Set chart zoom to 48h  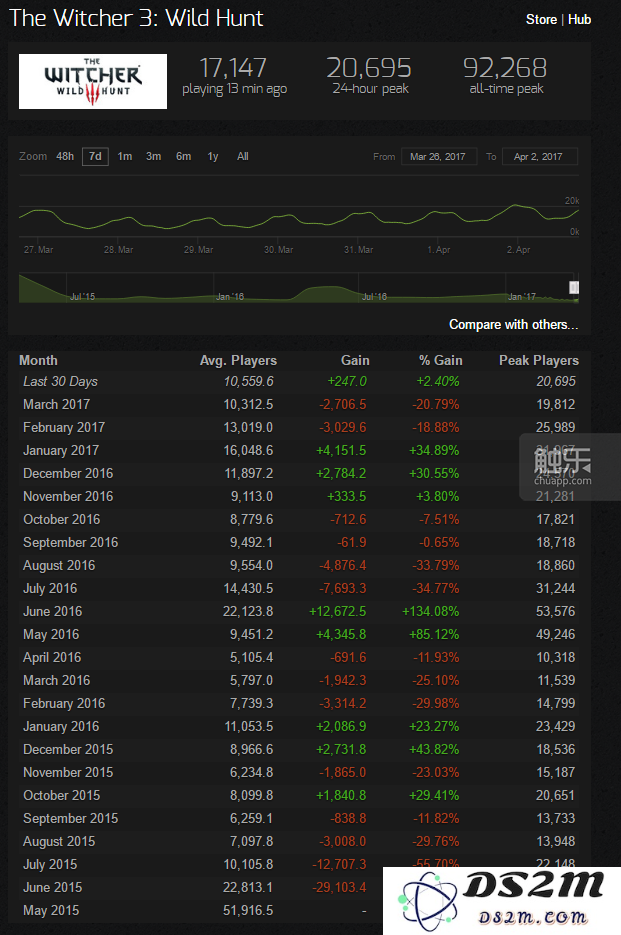point(65,156)
